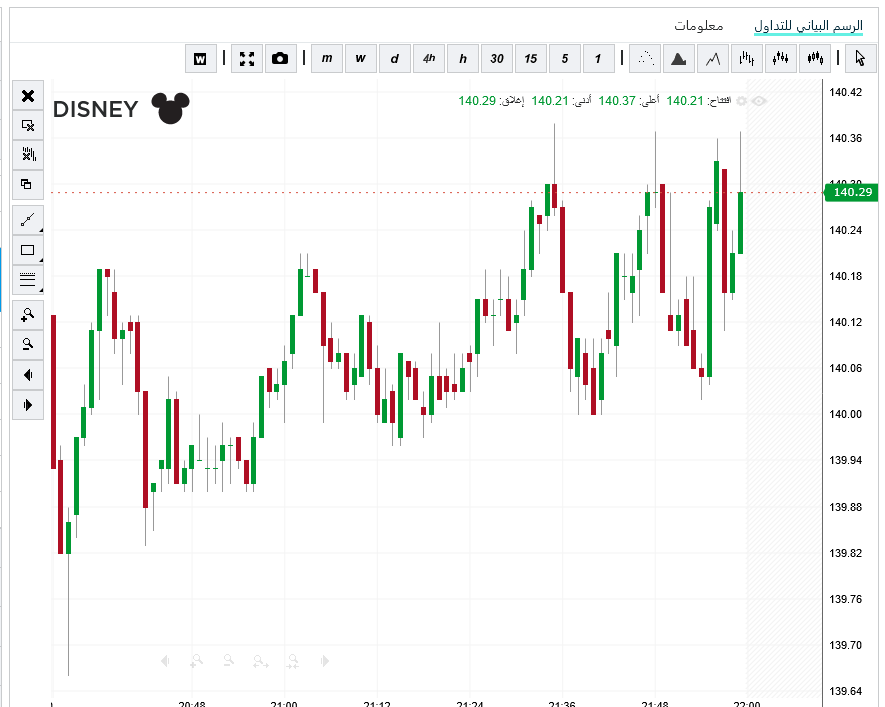Open the gear settings near OHLC values
Image resolution: width=885 pixels, height=707 pixels.
click(x=742, y=101)
